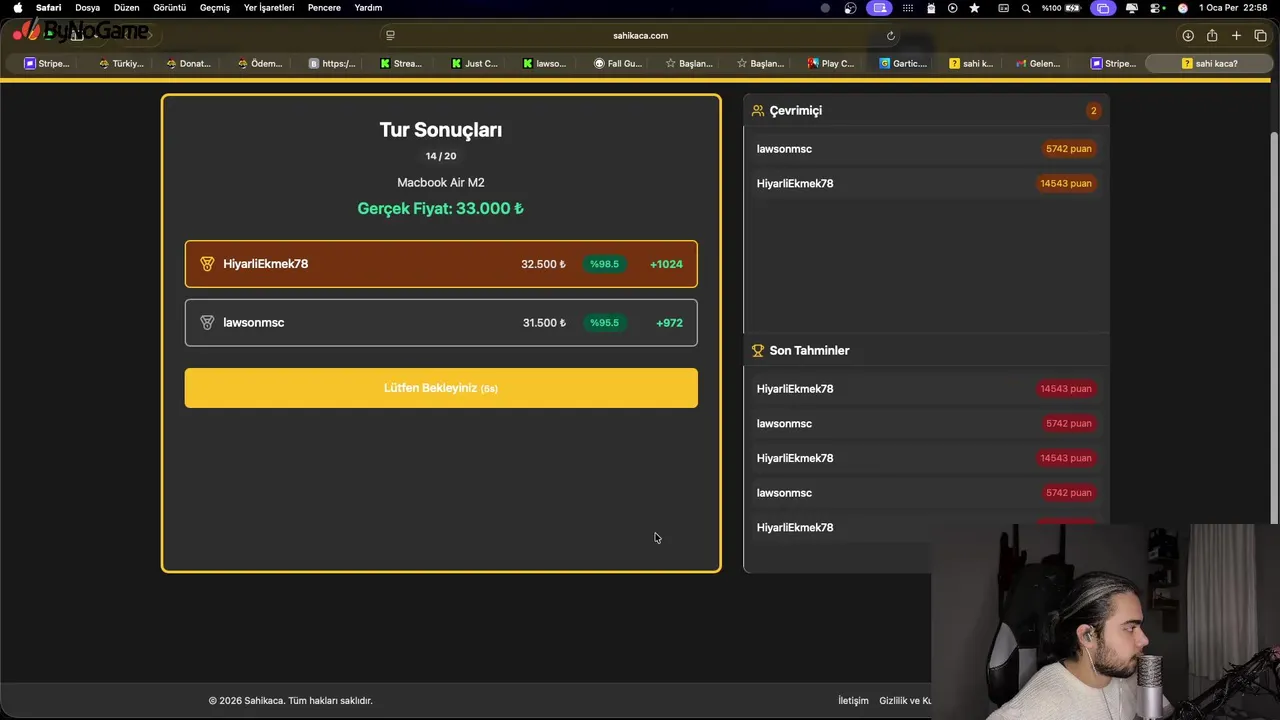The width and height of the screenshot is (1280, 720).
Task: Click the page reload icon
Action: [x=890, y=35]
